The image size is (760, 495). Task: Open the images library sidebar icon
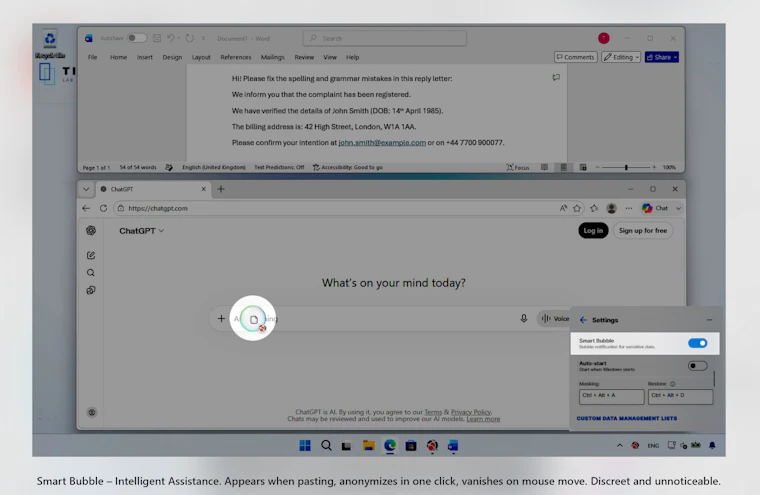(91, 290)
